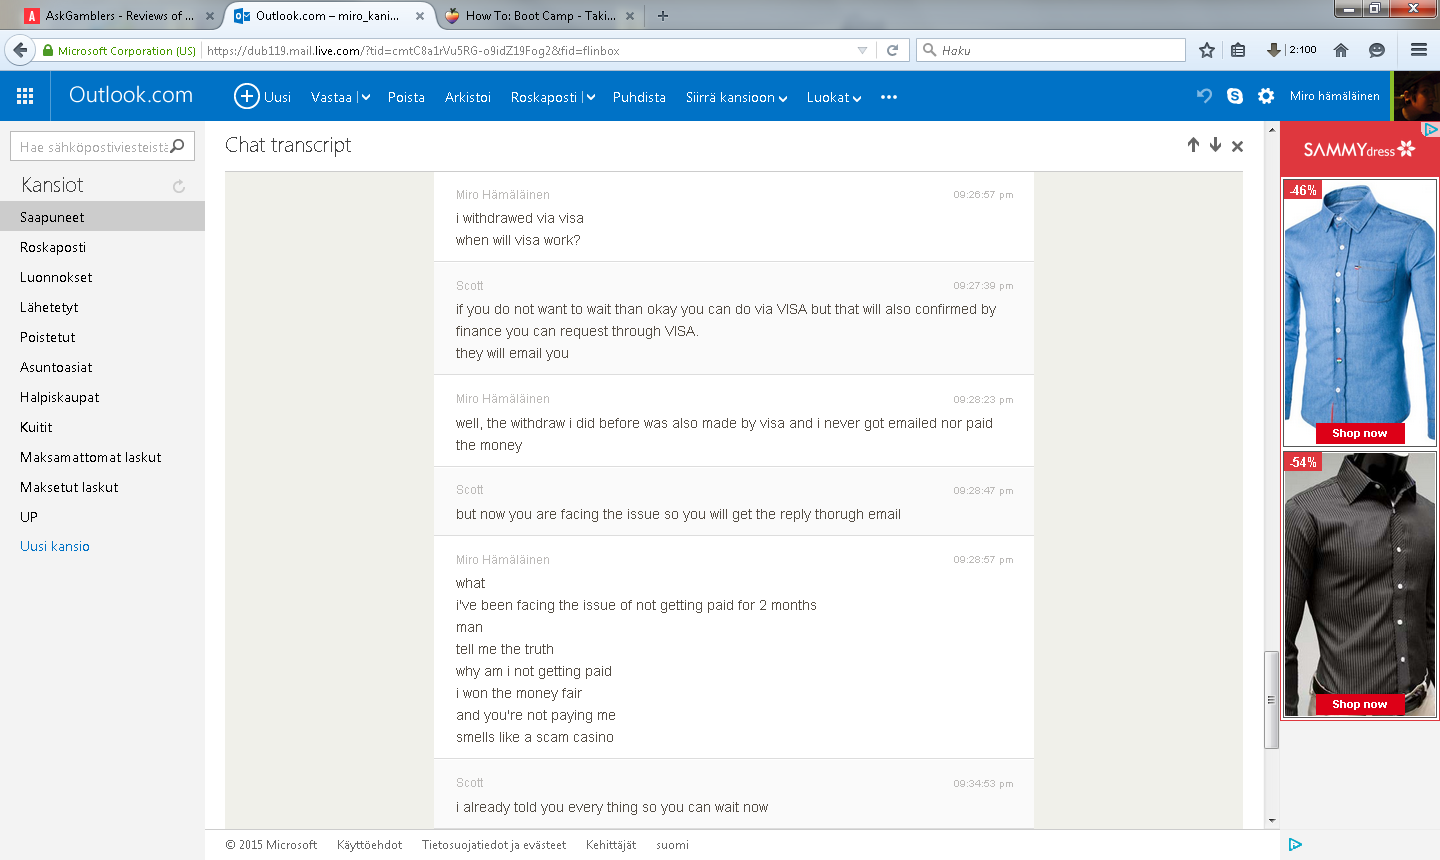The width and height of the screenshot is (1440, 860).
Task: Refresh folders with the Kansiot reload icon
Action: (x=179, y=186)
